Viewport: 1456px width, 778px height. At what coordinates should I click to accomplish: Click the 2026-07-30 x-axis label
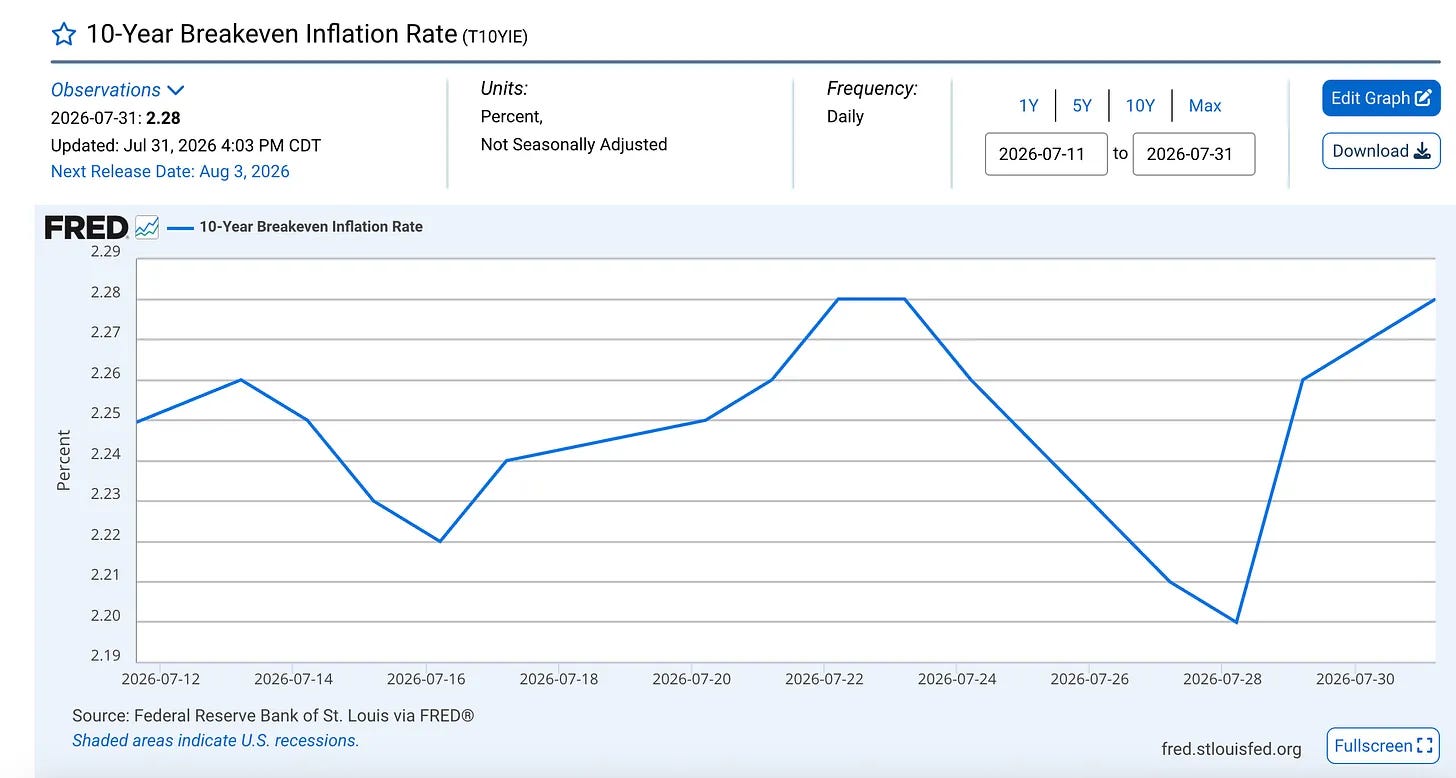1355,679
